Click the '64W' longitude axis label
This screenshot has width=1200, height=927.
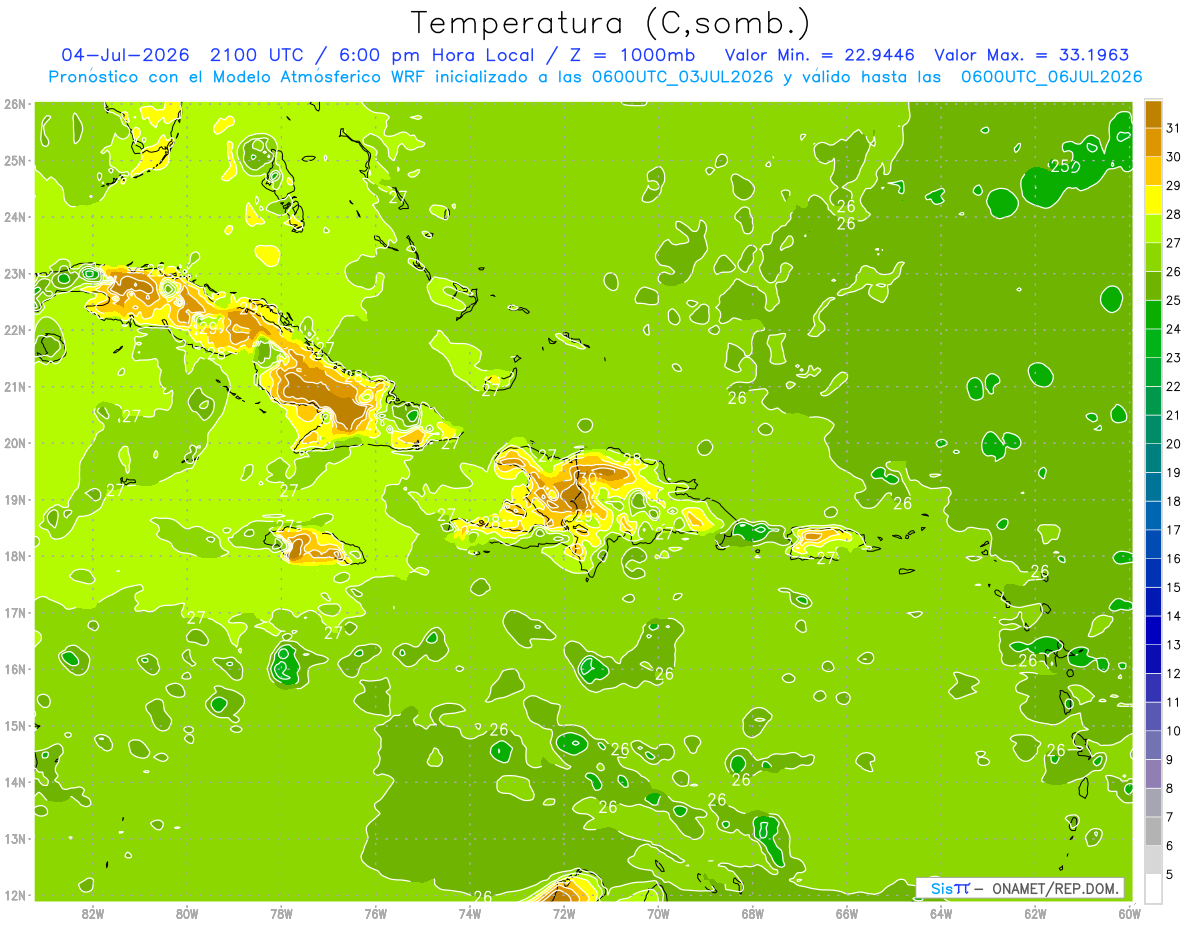point(940,913)
